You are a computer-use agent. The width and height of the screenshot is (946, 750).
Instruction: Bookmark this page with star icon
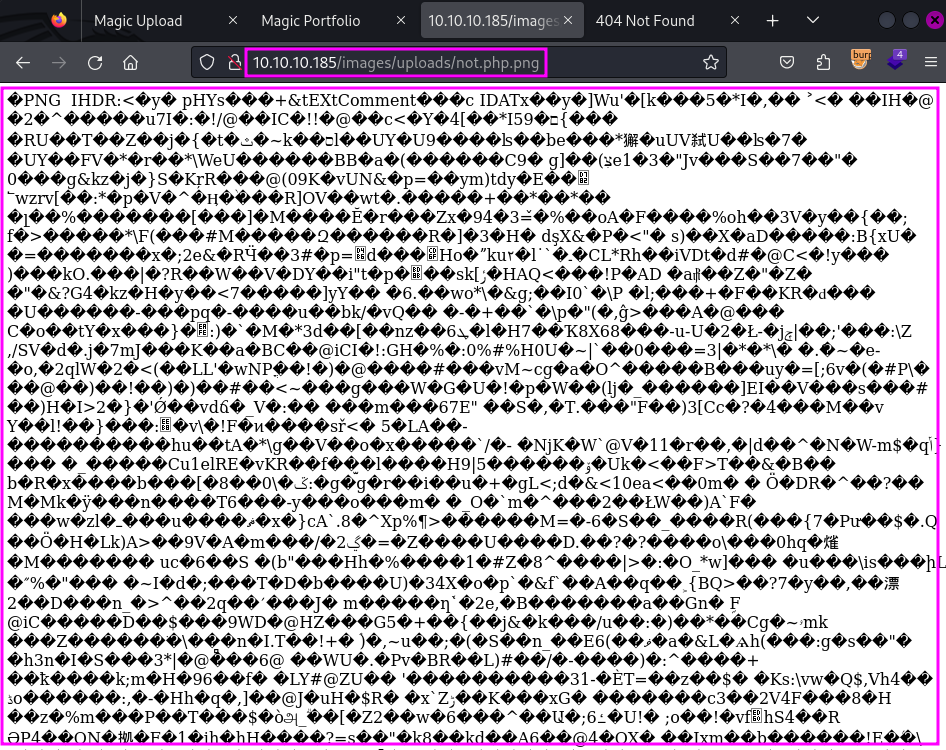tap(711, 62)
